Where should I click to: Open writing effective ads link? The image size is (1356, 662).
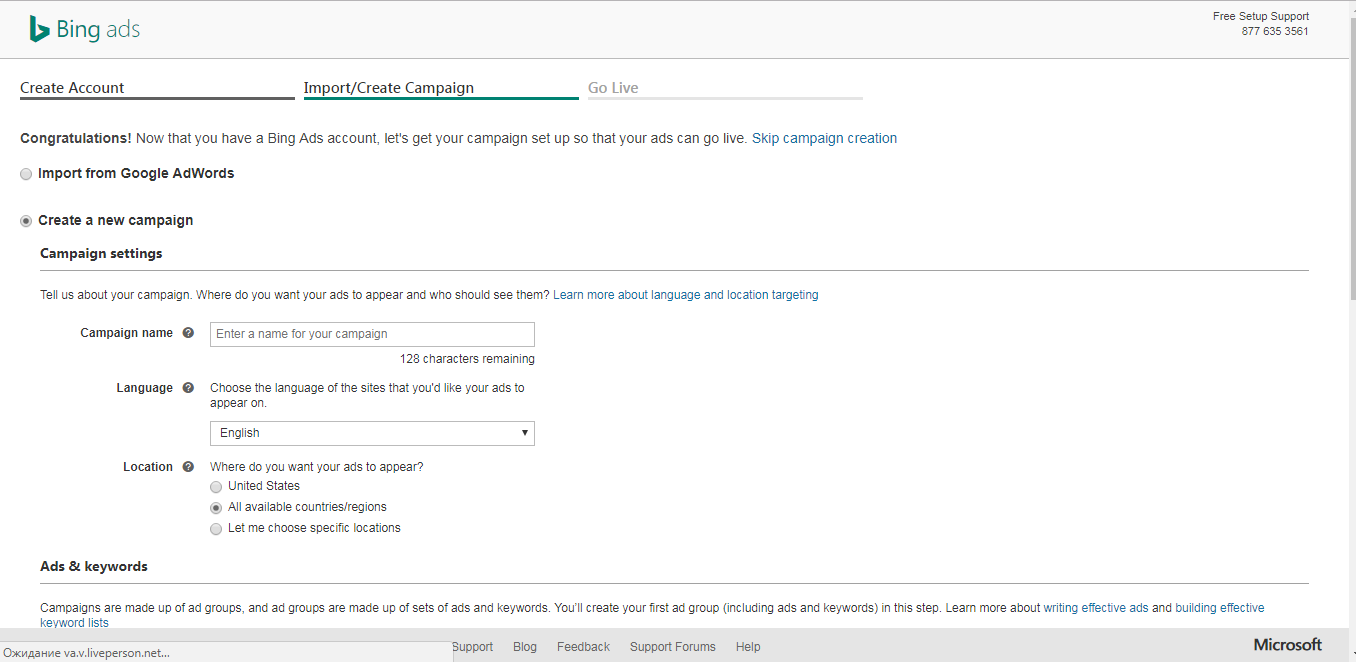pyautogui.click(x=1095, y=608)
